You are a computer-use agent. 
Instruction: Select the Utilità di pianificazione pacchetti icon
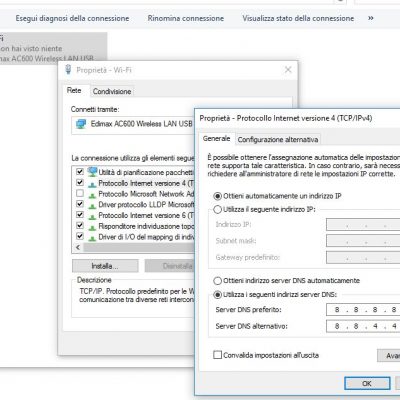click(x=92, y=172)
